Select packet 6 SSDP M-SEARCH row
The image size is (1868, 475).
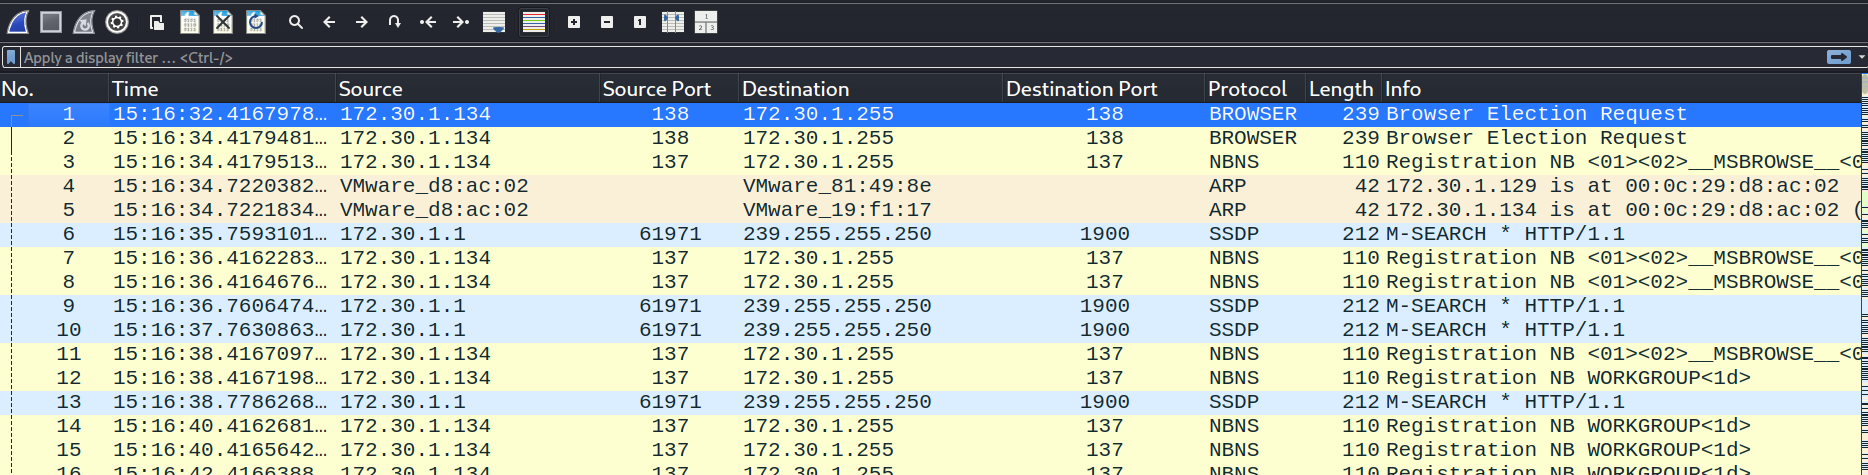pos(930,234)
